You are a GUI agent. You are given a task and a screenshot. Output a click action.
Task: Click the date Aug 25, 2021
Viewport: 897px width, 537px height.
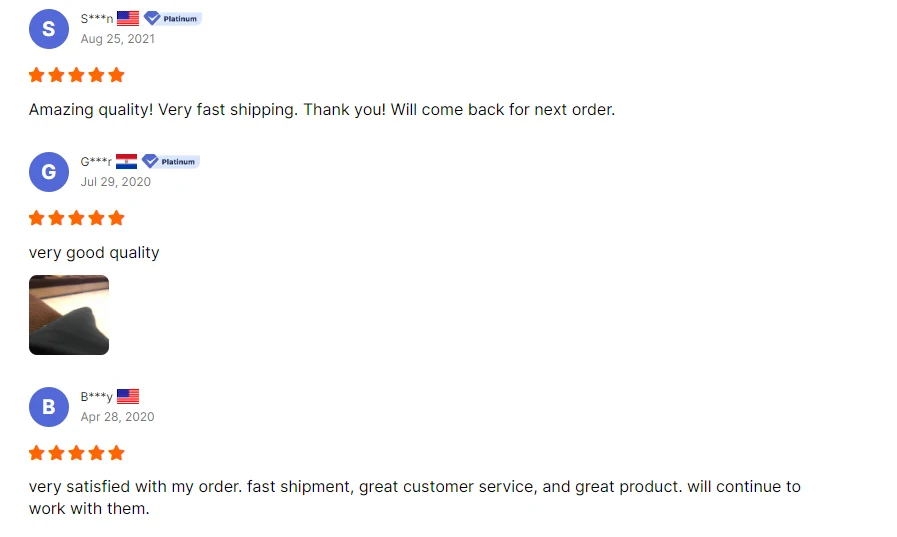(118, 39)
